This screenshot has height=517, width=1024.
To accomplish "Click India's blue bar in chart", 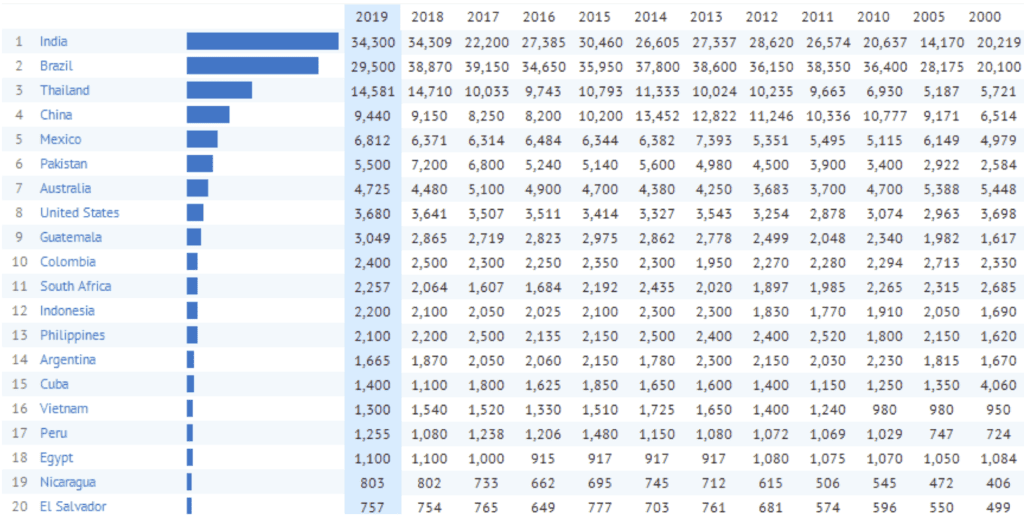I will coord(262,41).
